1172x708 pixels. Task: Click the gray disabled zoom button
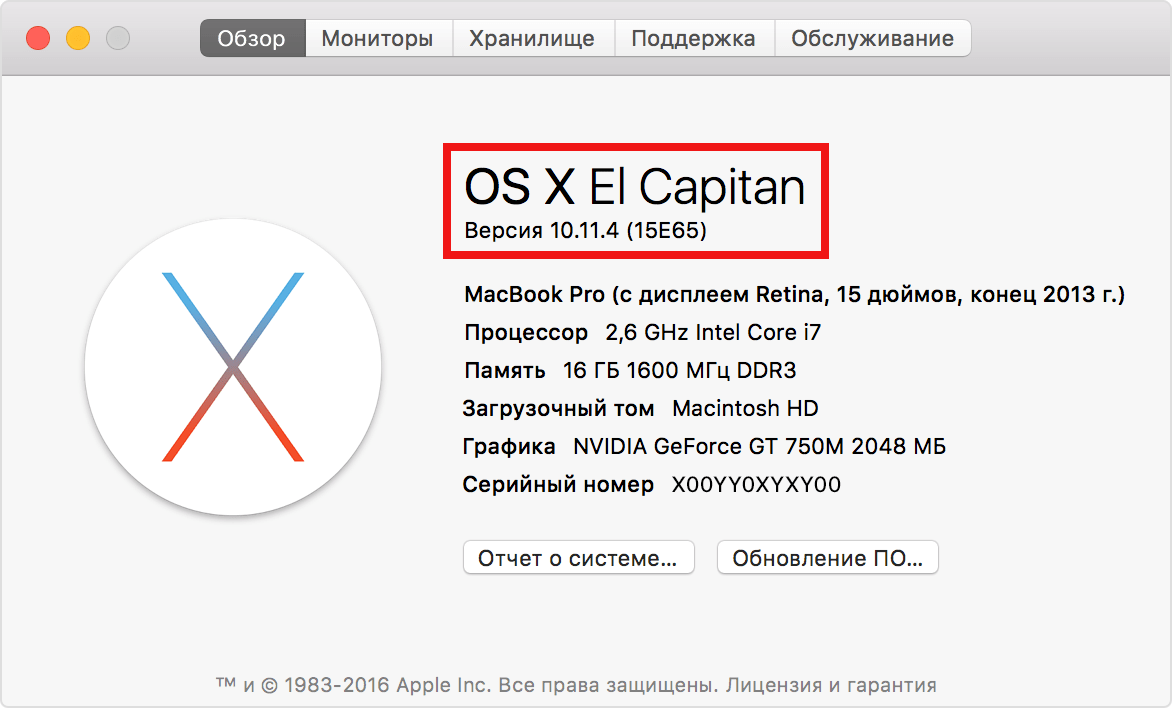[x=118, y=39]
